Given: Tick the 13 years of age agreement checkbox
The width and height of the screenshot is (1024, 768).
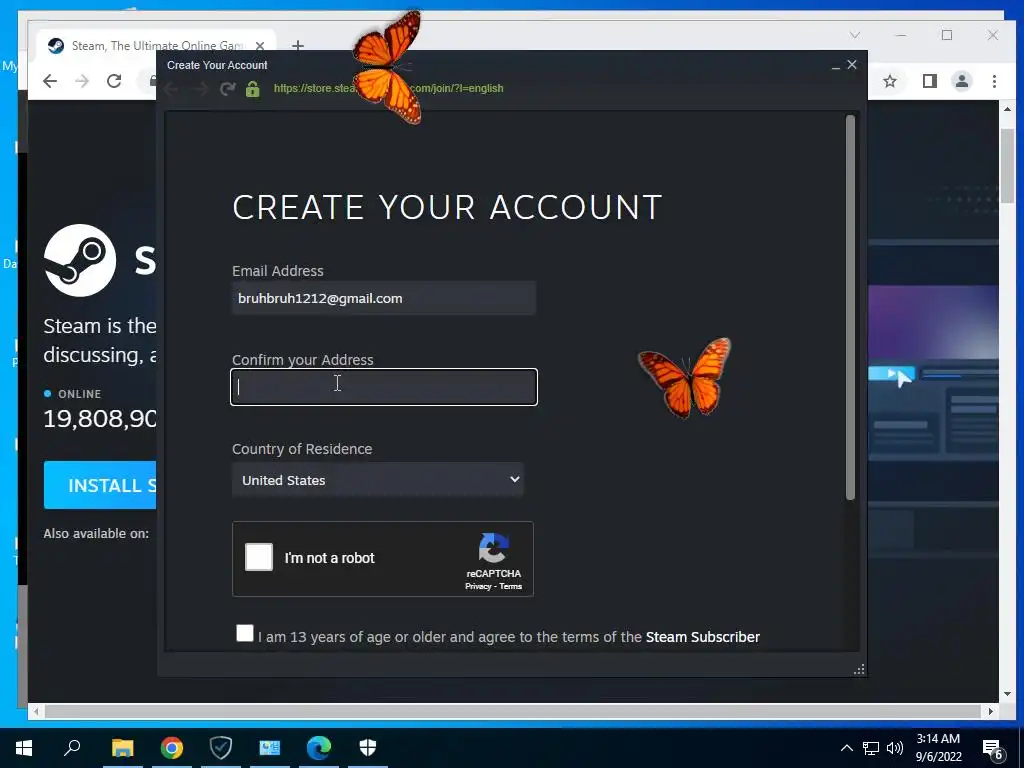Looking at the screenshot, I should [245, 633].
